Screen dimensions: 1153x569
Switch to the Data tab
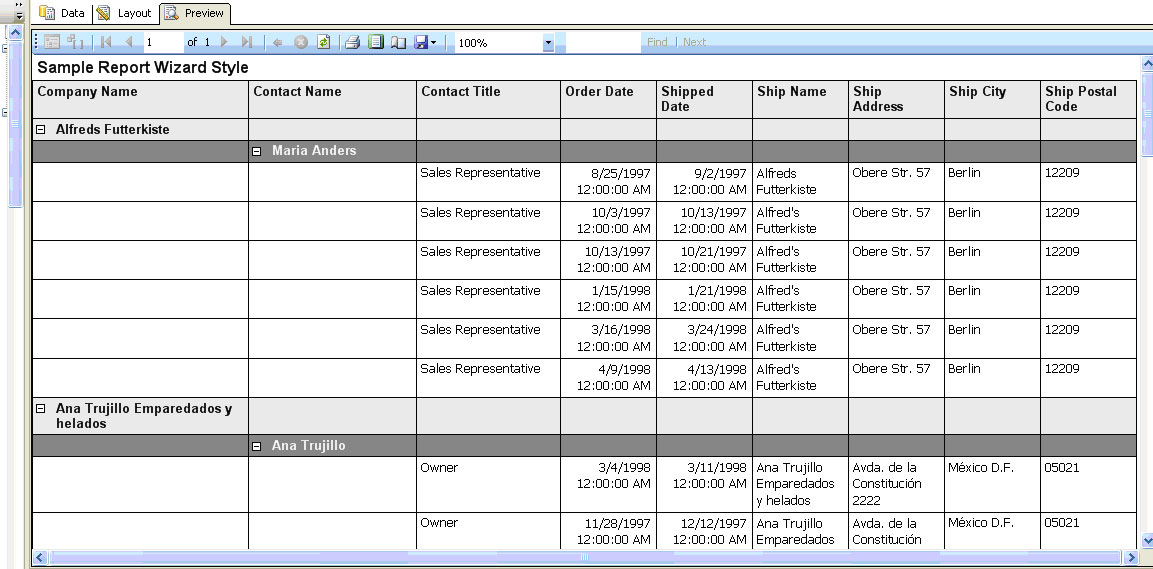pyautogui.click(x=63, y=13)
